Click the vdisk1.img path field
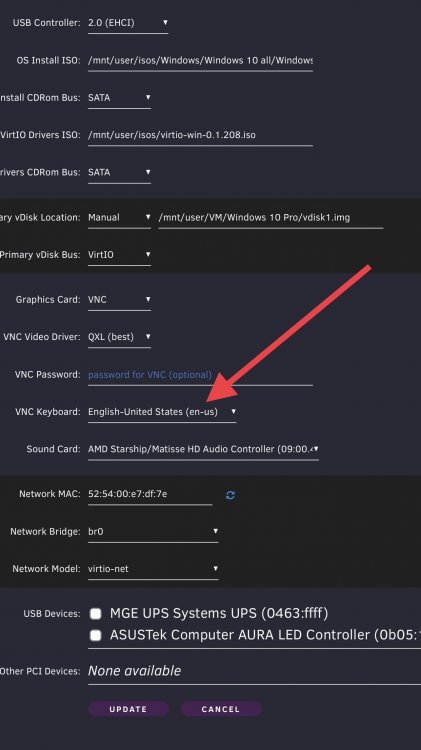Viewport: 421px width, 750px height. click(271, 218)
